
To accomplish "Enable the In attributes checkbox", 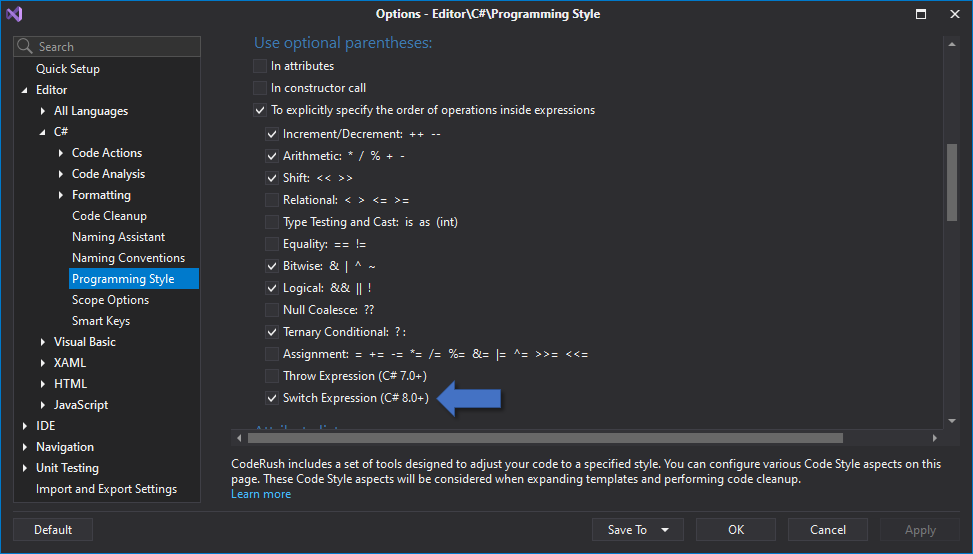I will click(x=260, y=66).
